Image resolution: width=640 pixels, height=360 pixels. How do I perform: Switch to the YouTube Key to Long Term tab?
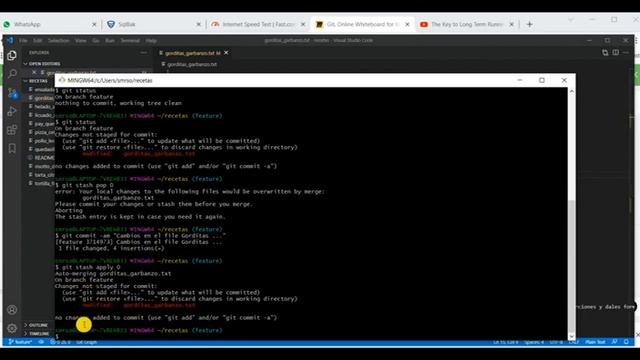tap(467, 24)
